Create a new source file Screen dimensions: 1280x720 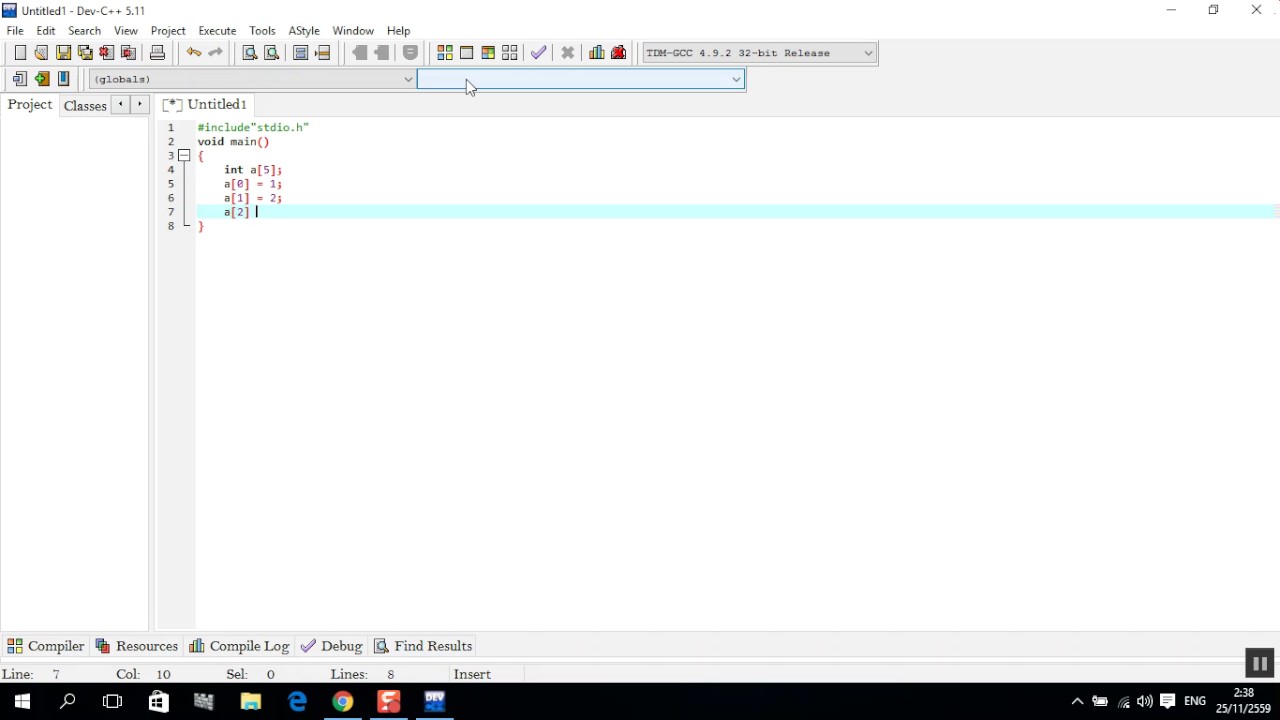[20, 53]
